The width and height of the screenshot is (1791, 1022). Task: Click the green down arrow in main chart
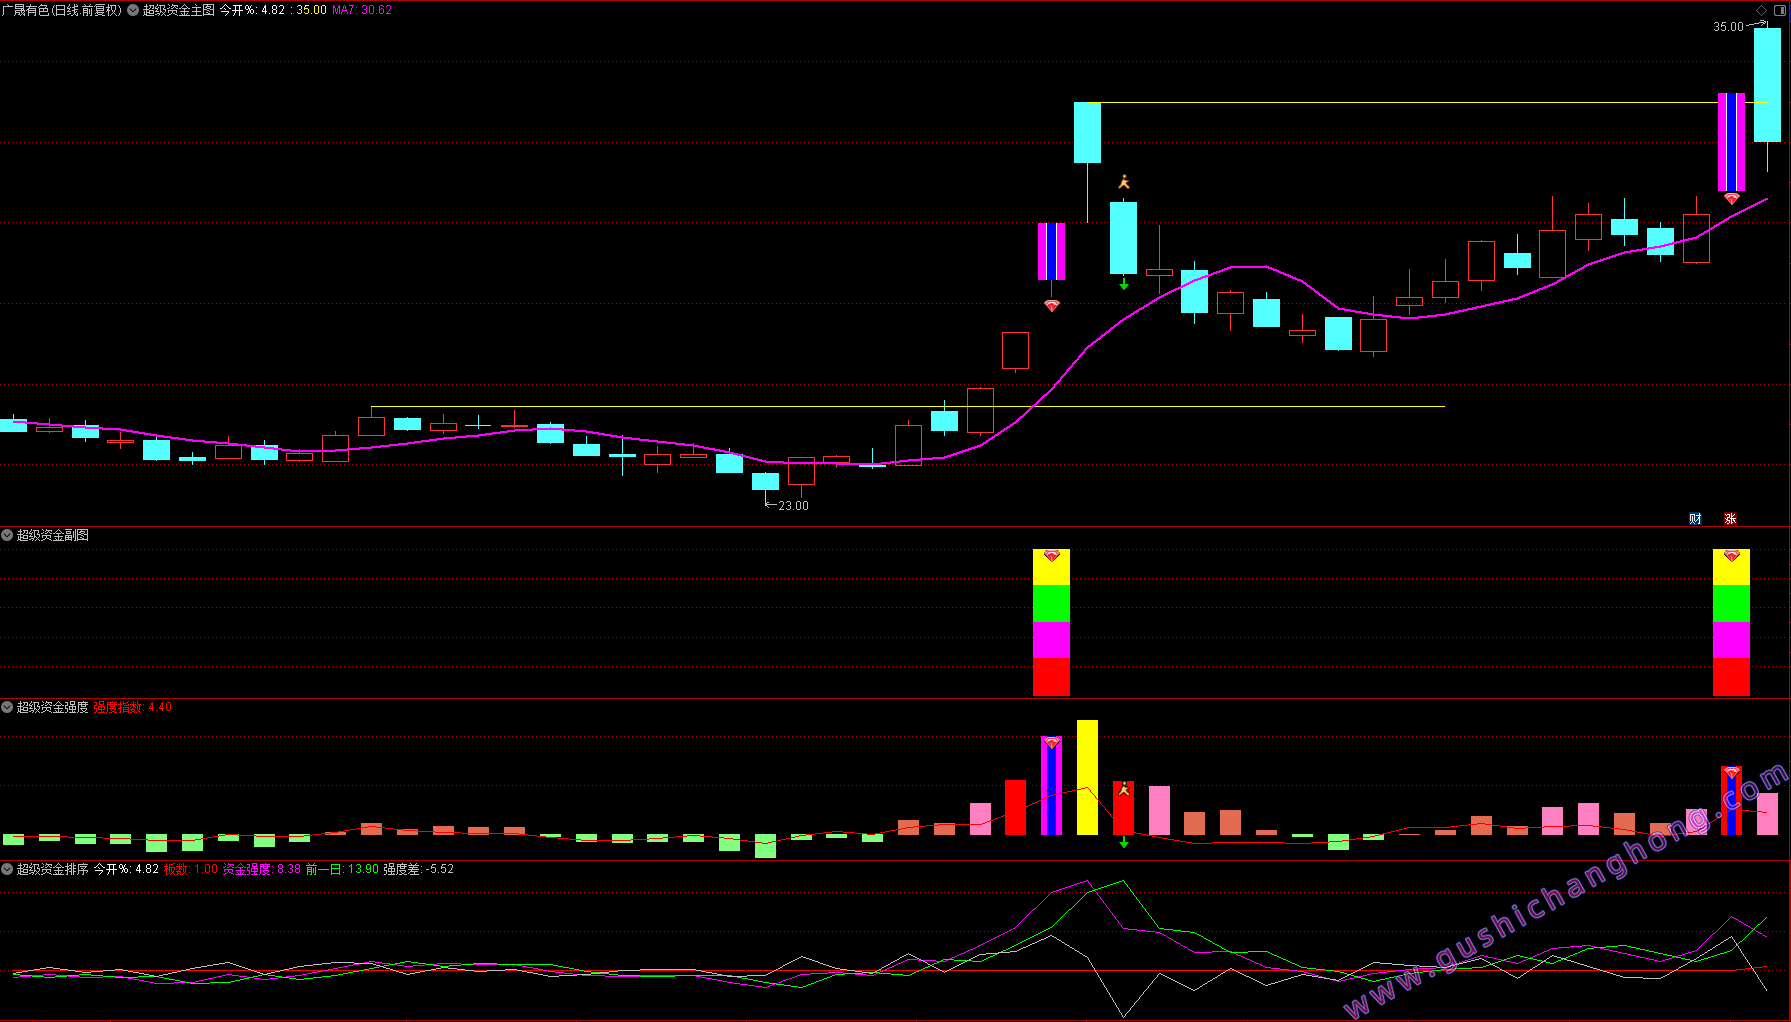tap(1124, 285)
